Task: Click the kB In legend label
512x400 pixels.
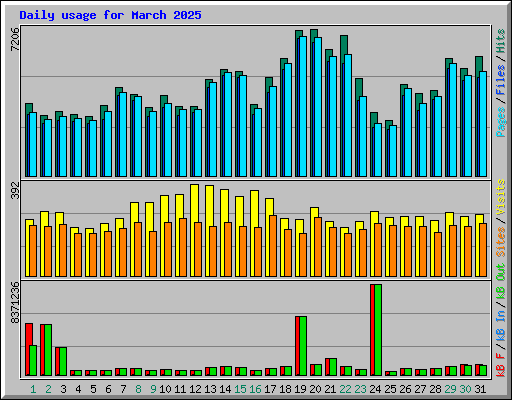Action: tap(501, 326)
